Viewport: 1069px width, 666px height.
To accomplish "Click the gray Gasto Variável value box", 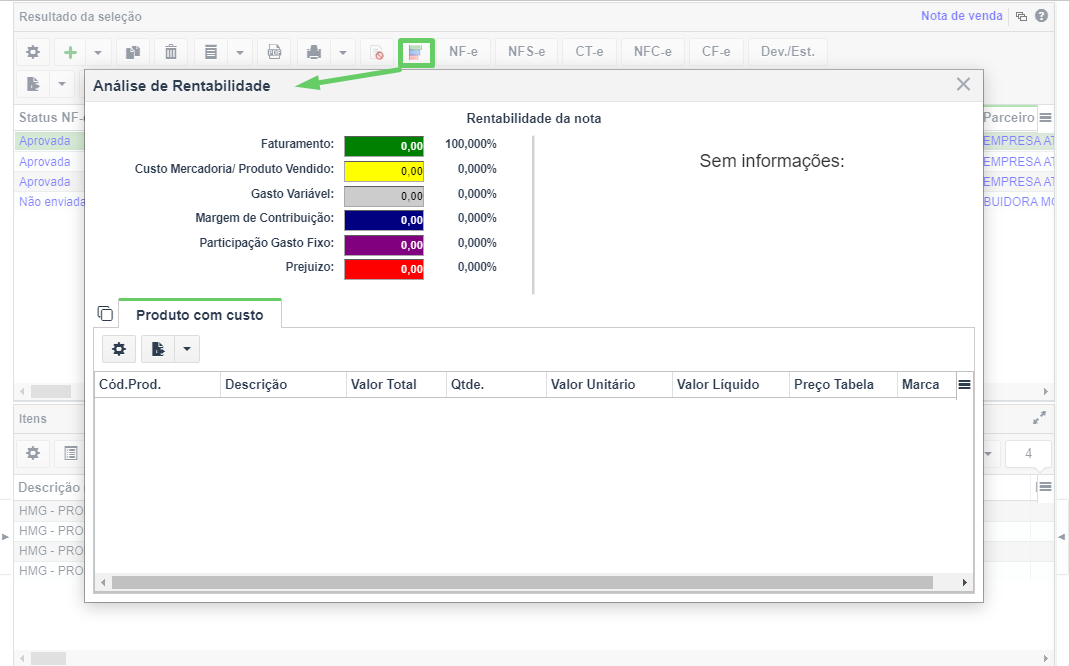I will tap(384, 196).
